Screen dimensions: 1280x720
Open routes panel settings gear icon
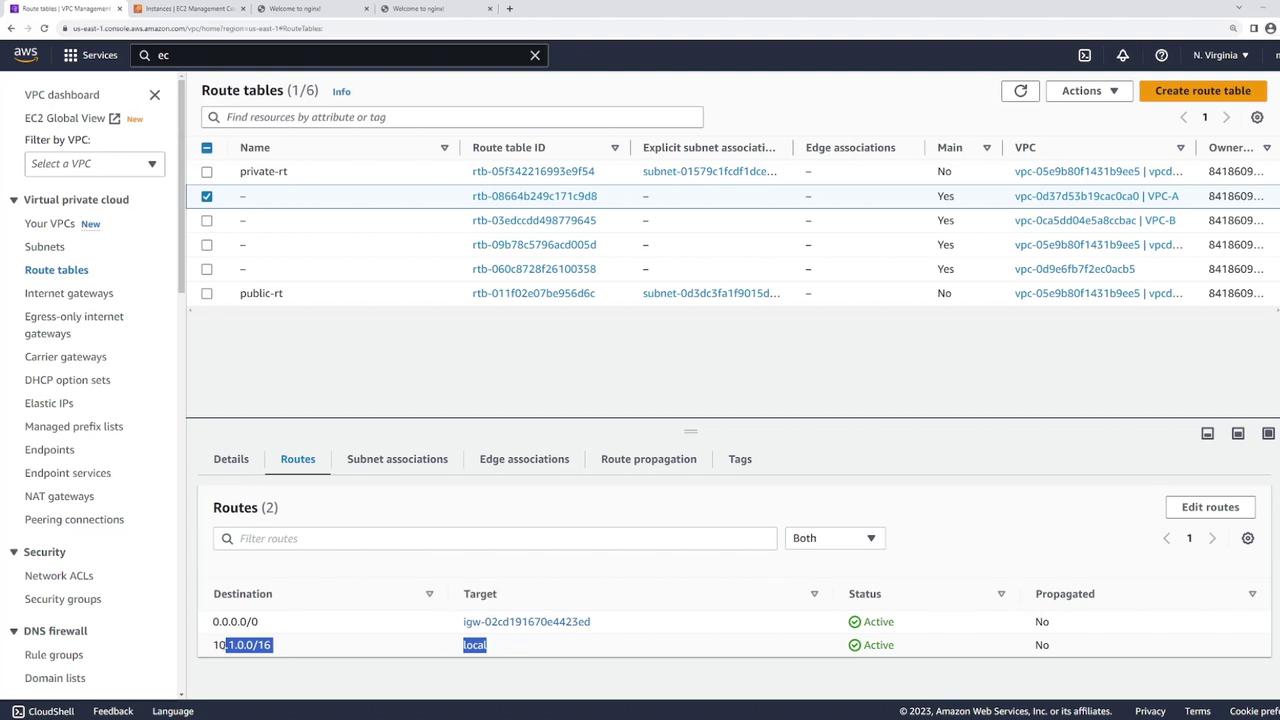[x=1248, y=539]
